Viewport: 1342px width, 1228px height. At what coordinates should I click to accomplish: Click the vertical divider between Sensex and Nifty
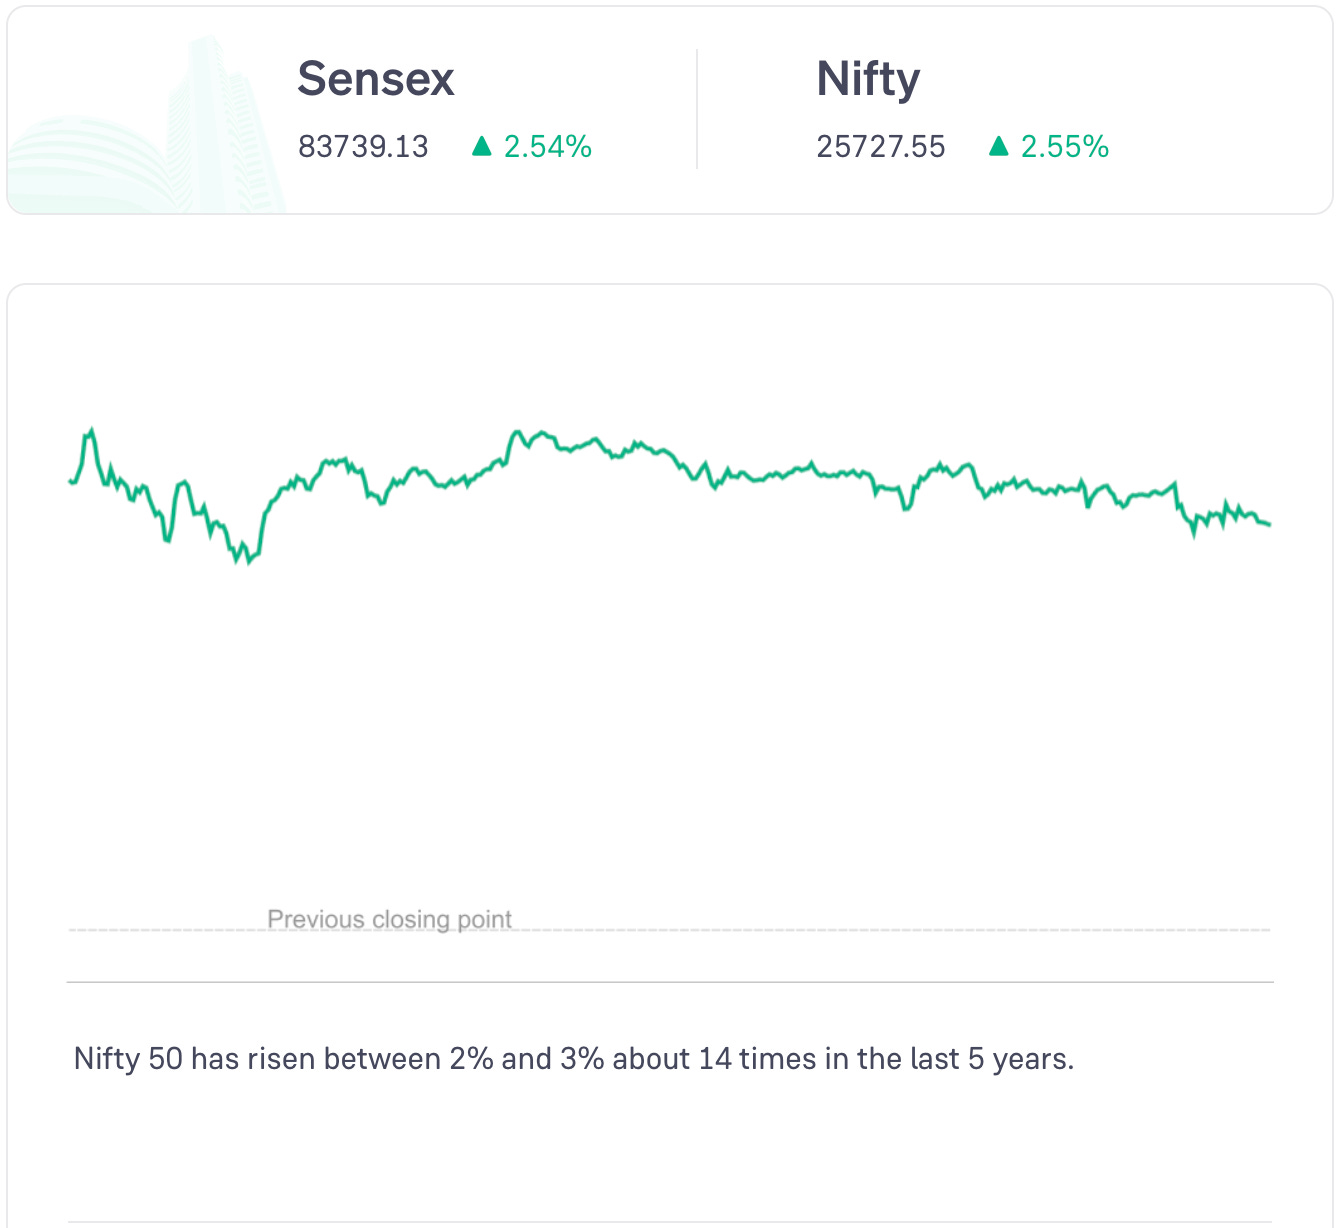697,110
